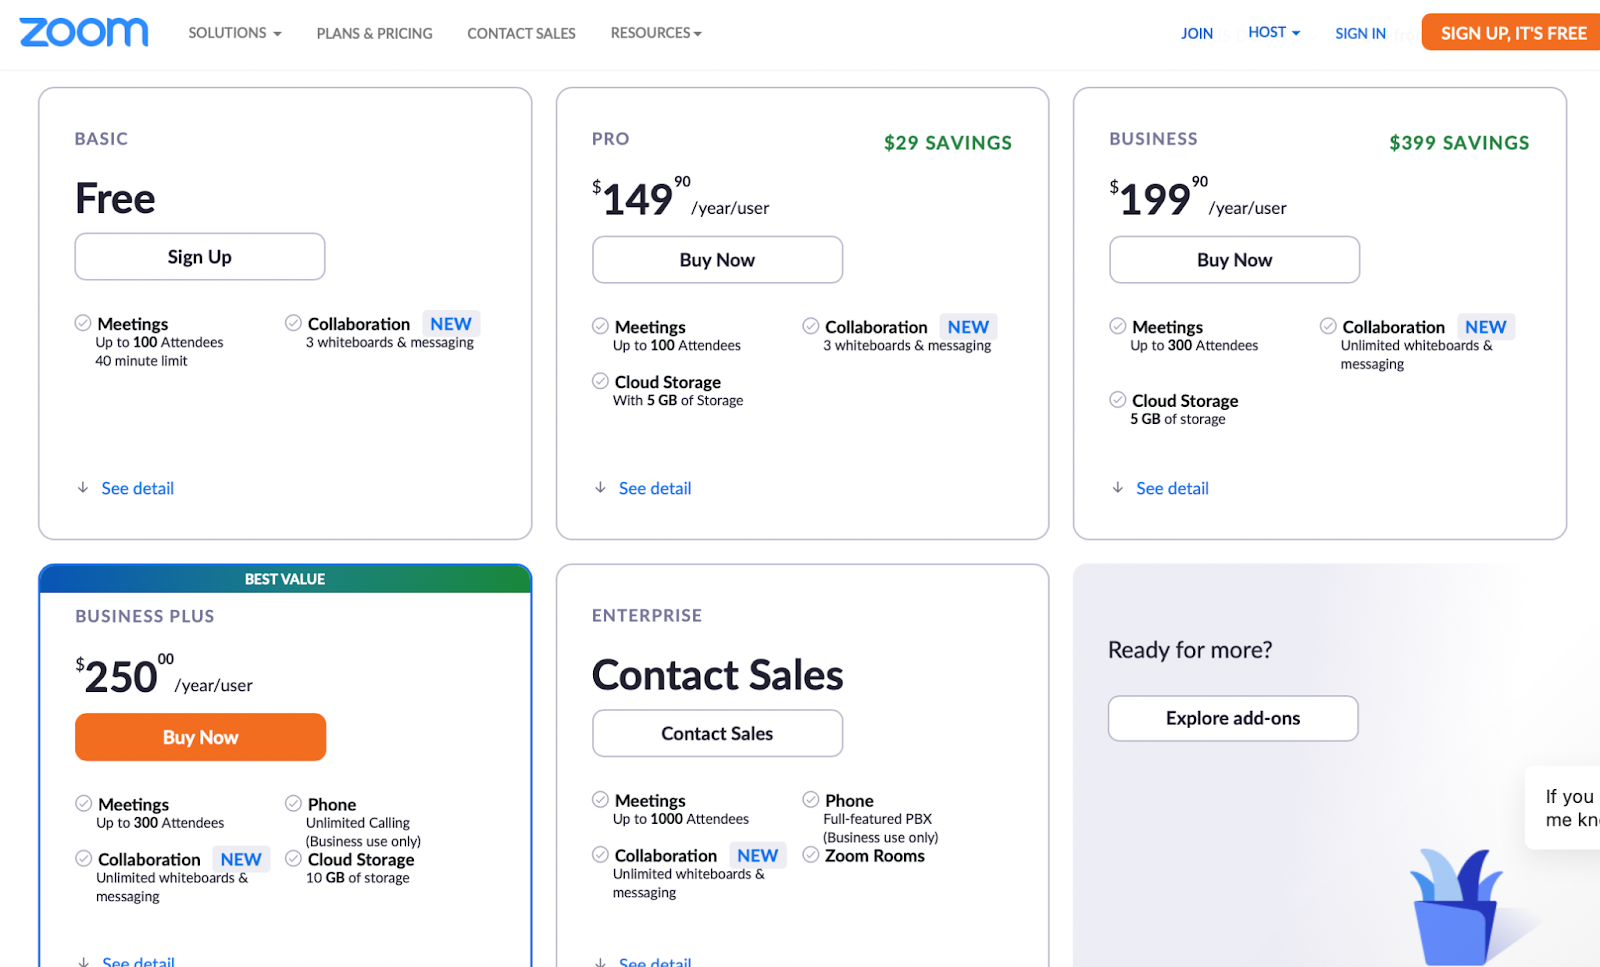Click Meetings check icon in Pro plan
The height and width of the screenshot is (967, 1600).
click(x=600, y=326)
